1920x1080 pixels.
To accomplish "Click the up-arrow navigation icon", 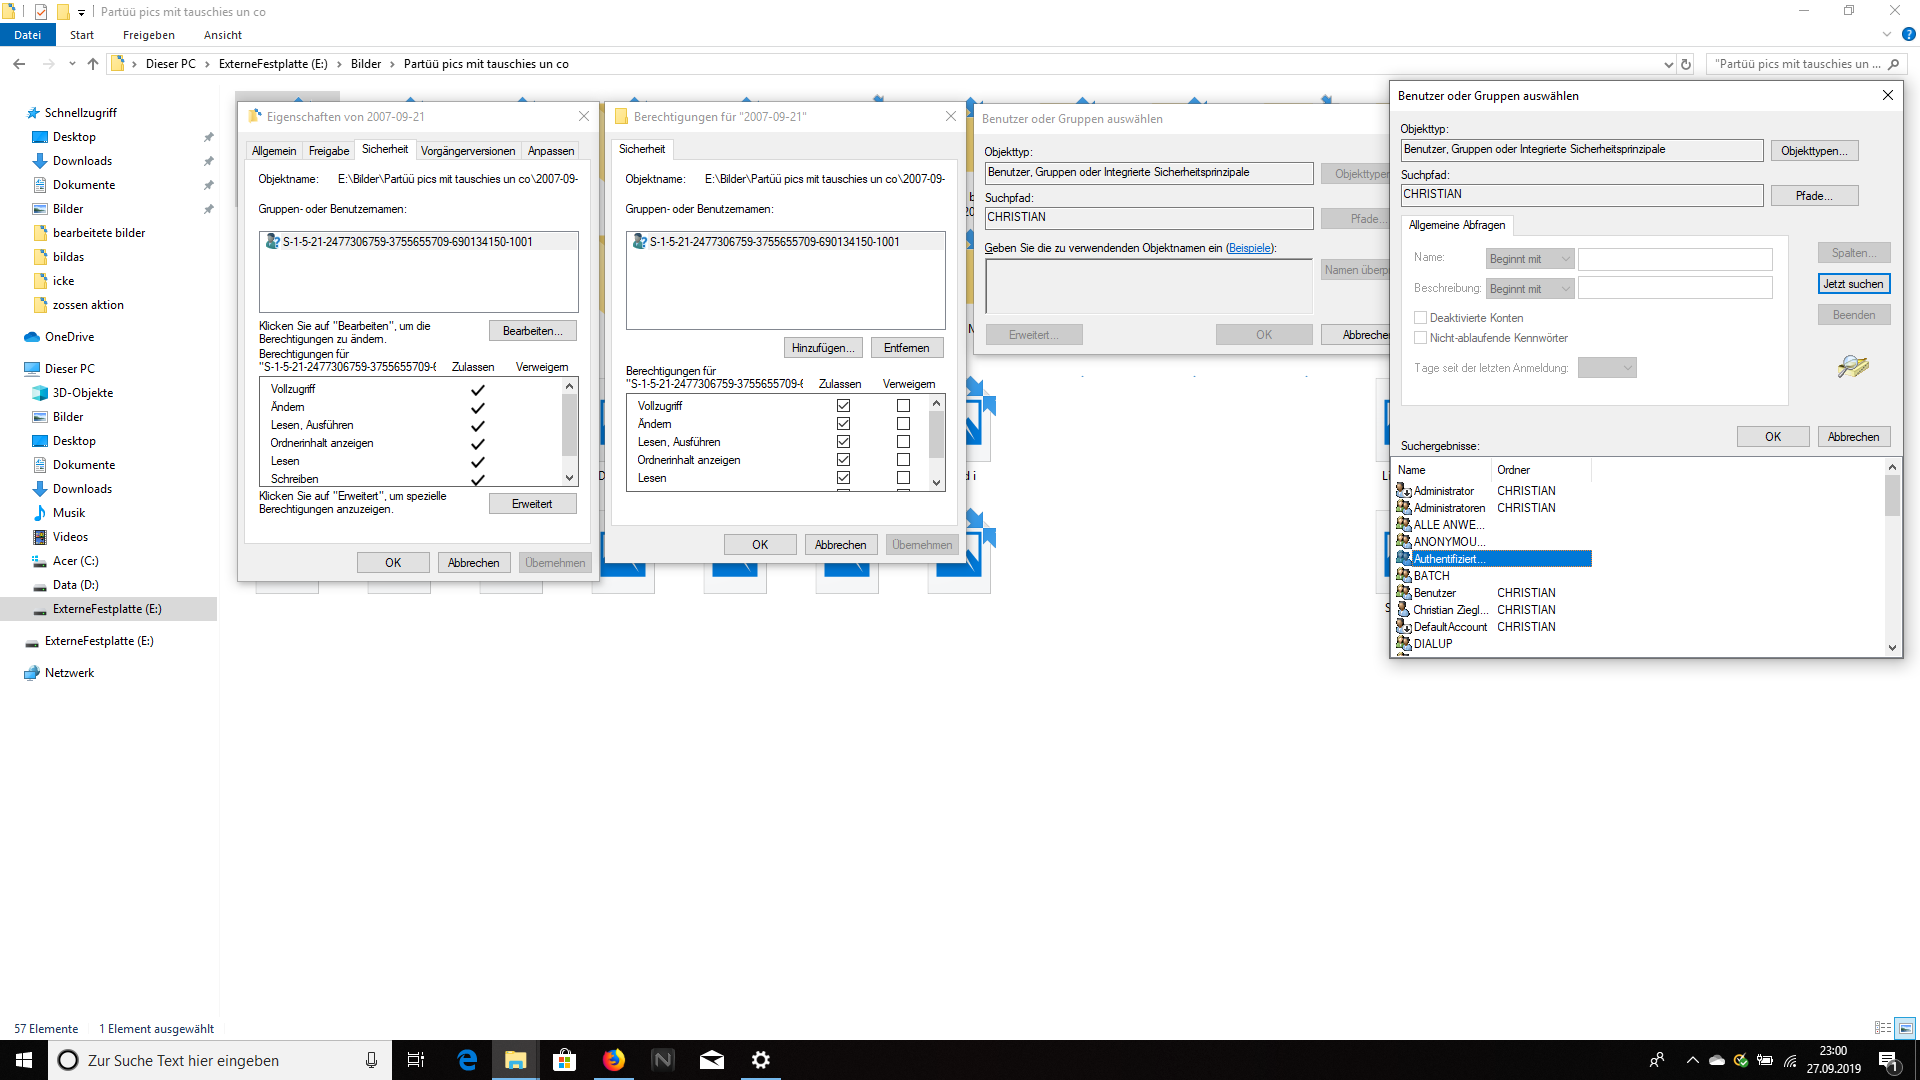I will [x=93, y=64].
